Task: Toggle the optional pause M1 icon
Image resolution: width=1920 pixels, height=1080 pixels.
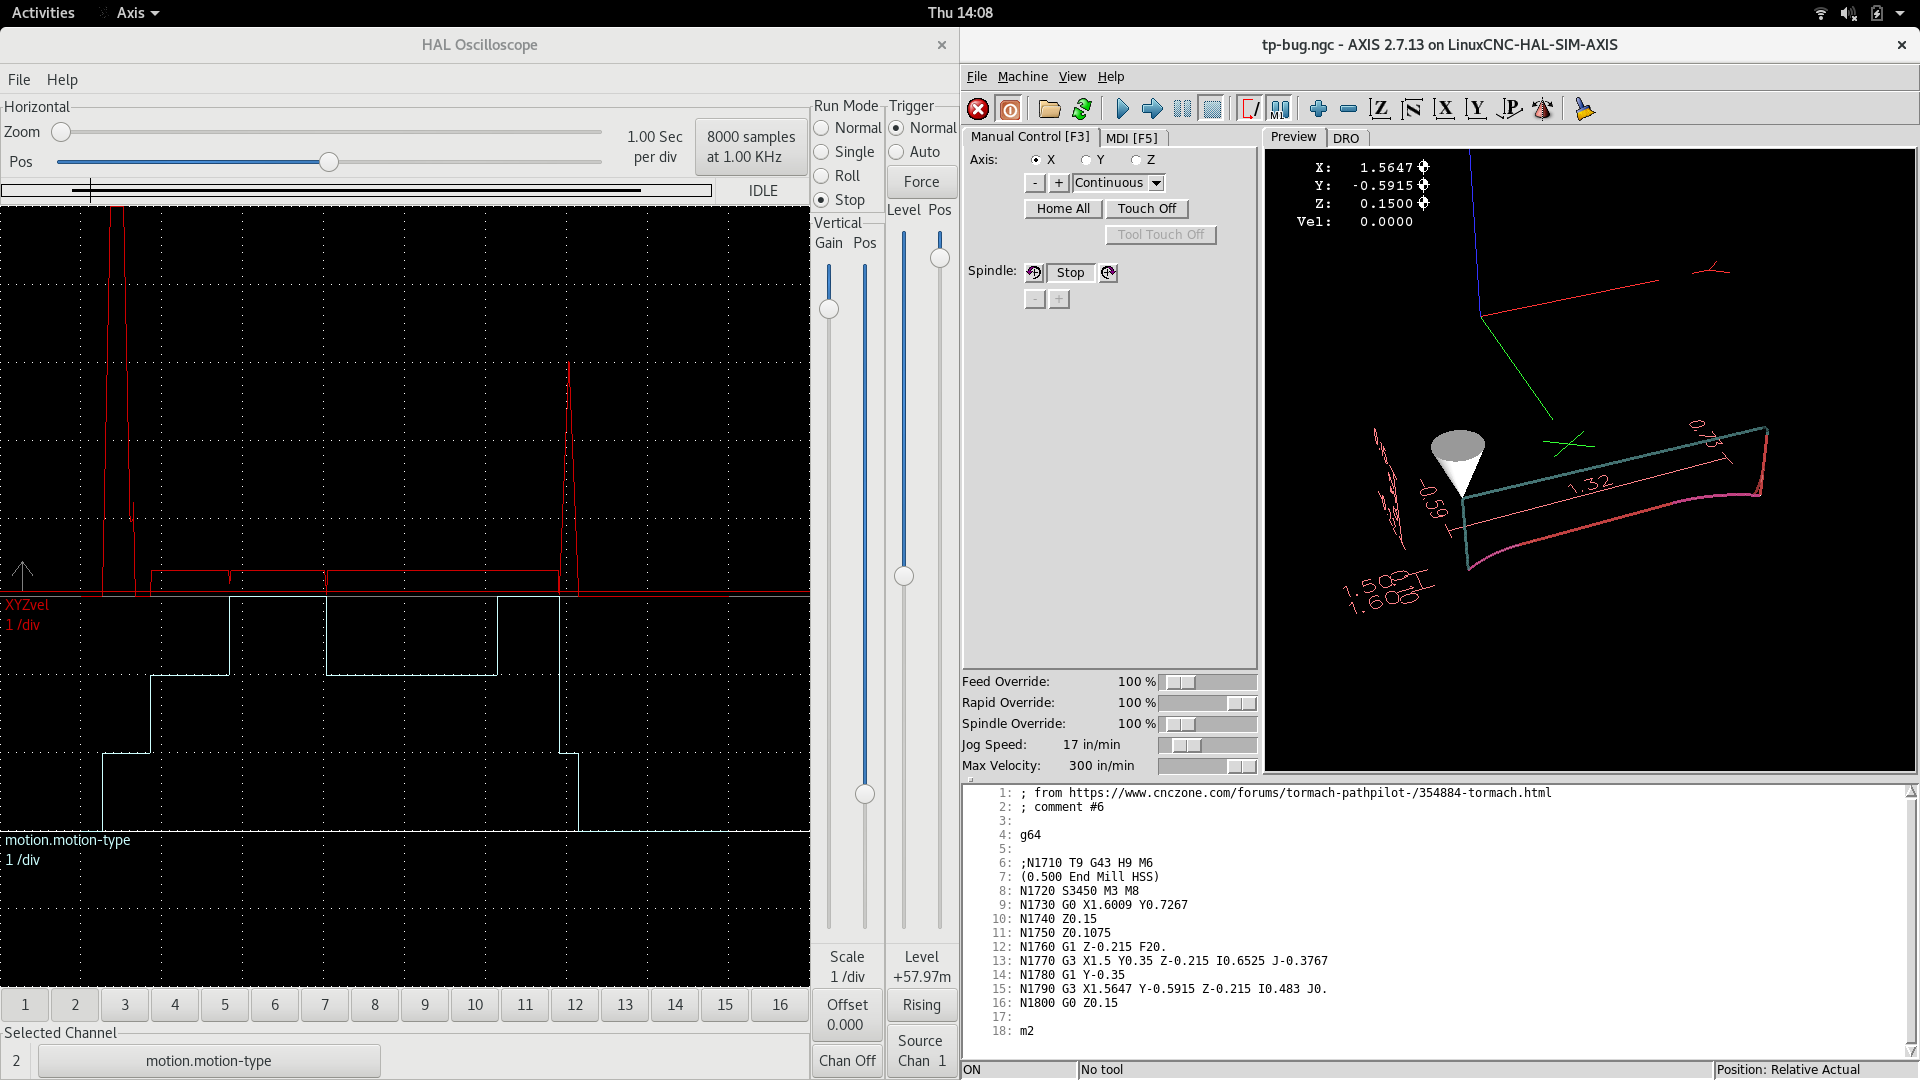Action: (x=1279, y=109)
